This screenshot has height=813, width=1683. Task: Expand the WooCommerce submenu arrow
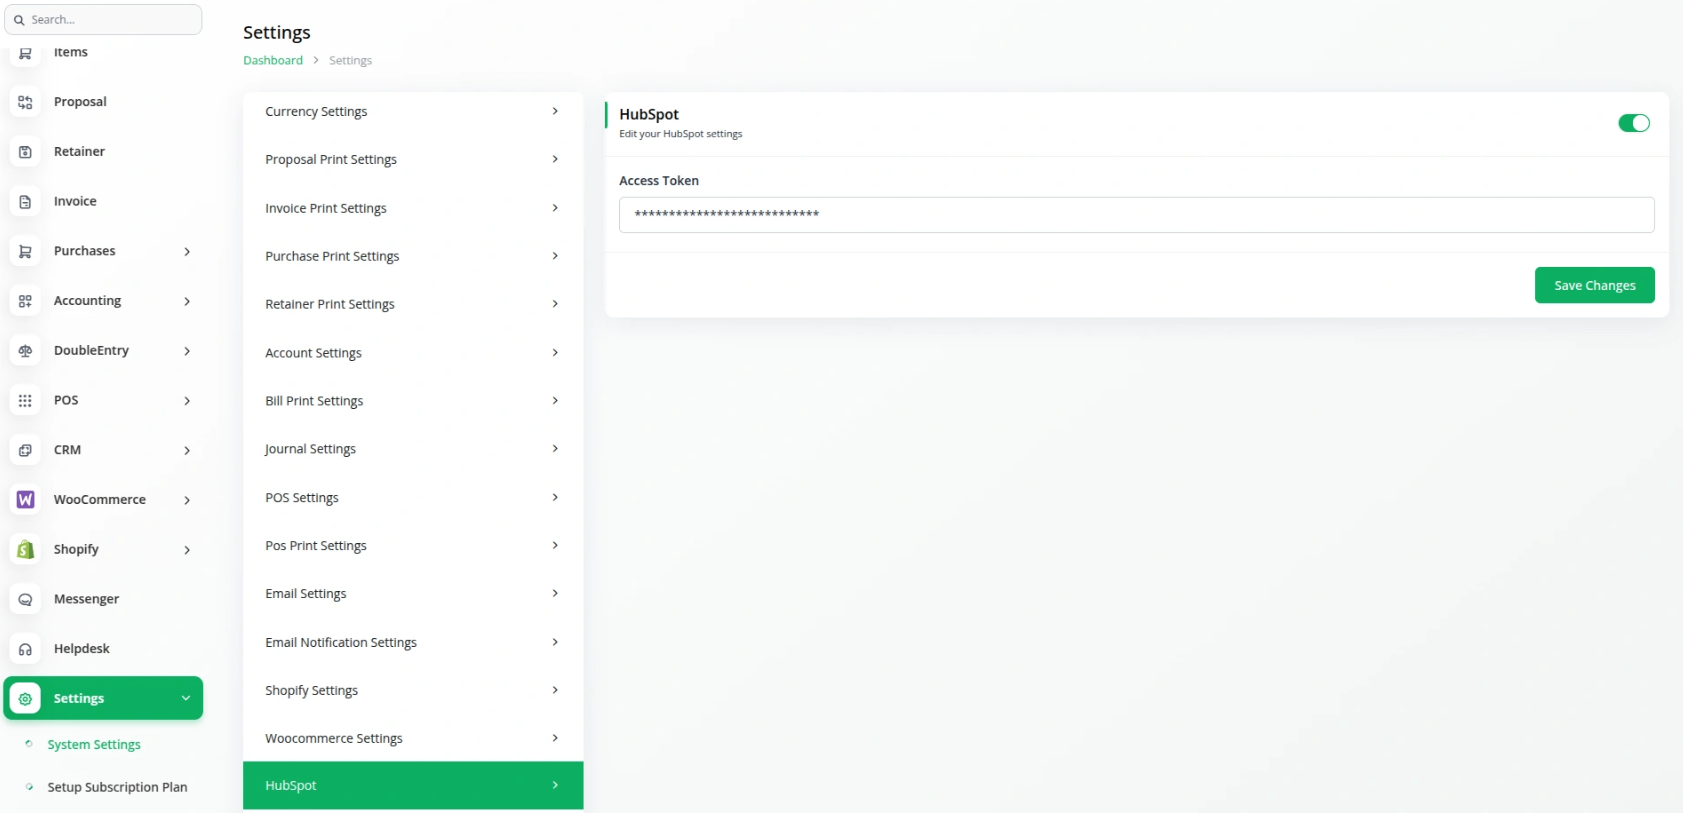click(187, 500)
